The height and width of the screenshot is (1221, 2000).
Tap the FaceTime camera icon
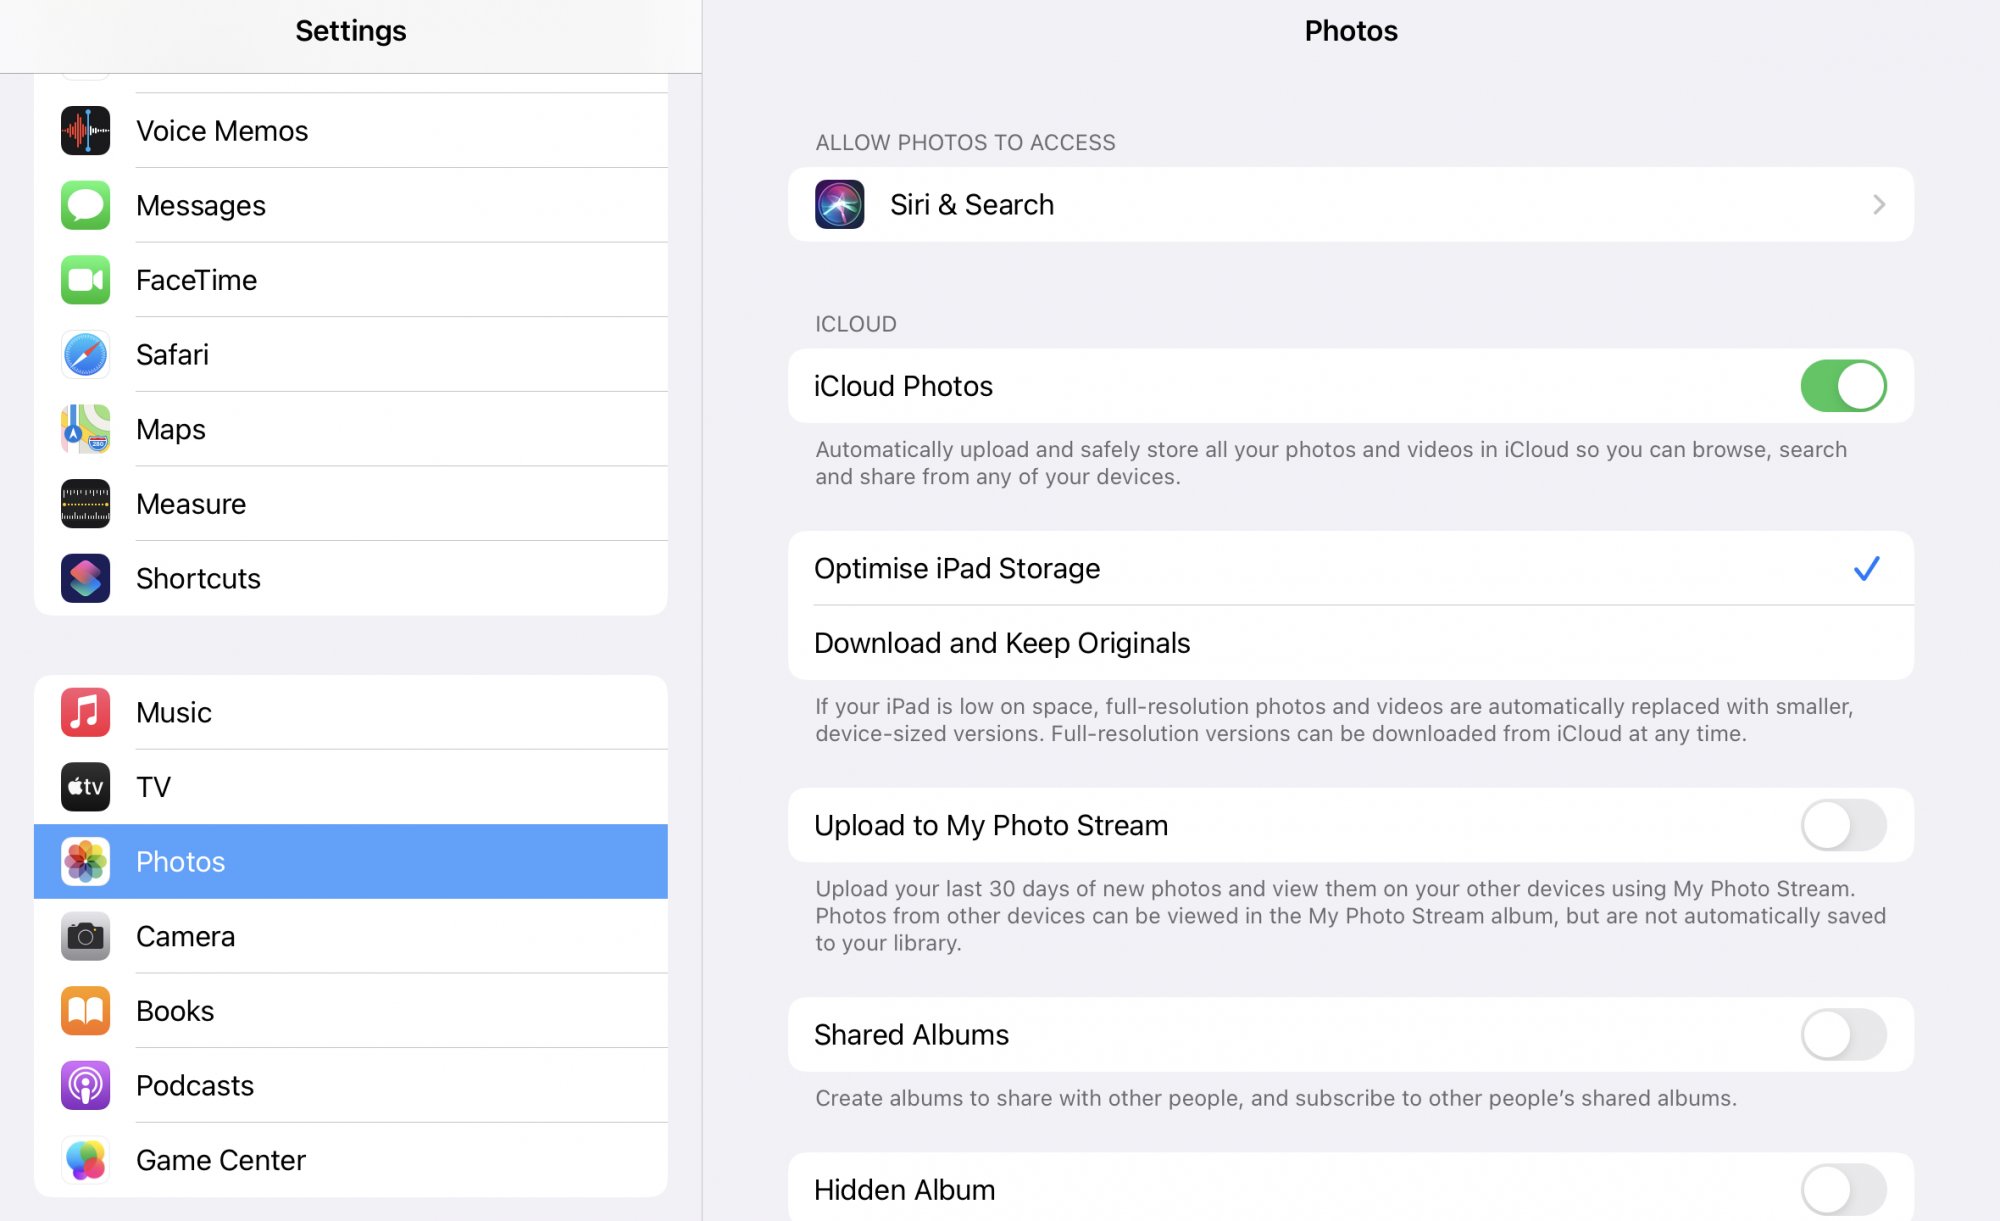point(85,280)
